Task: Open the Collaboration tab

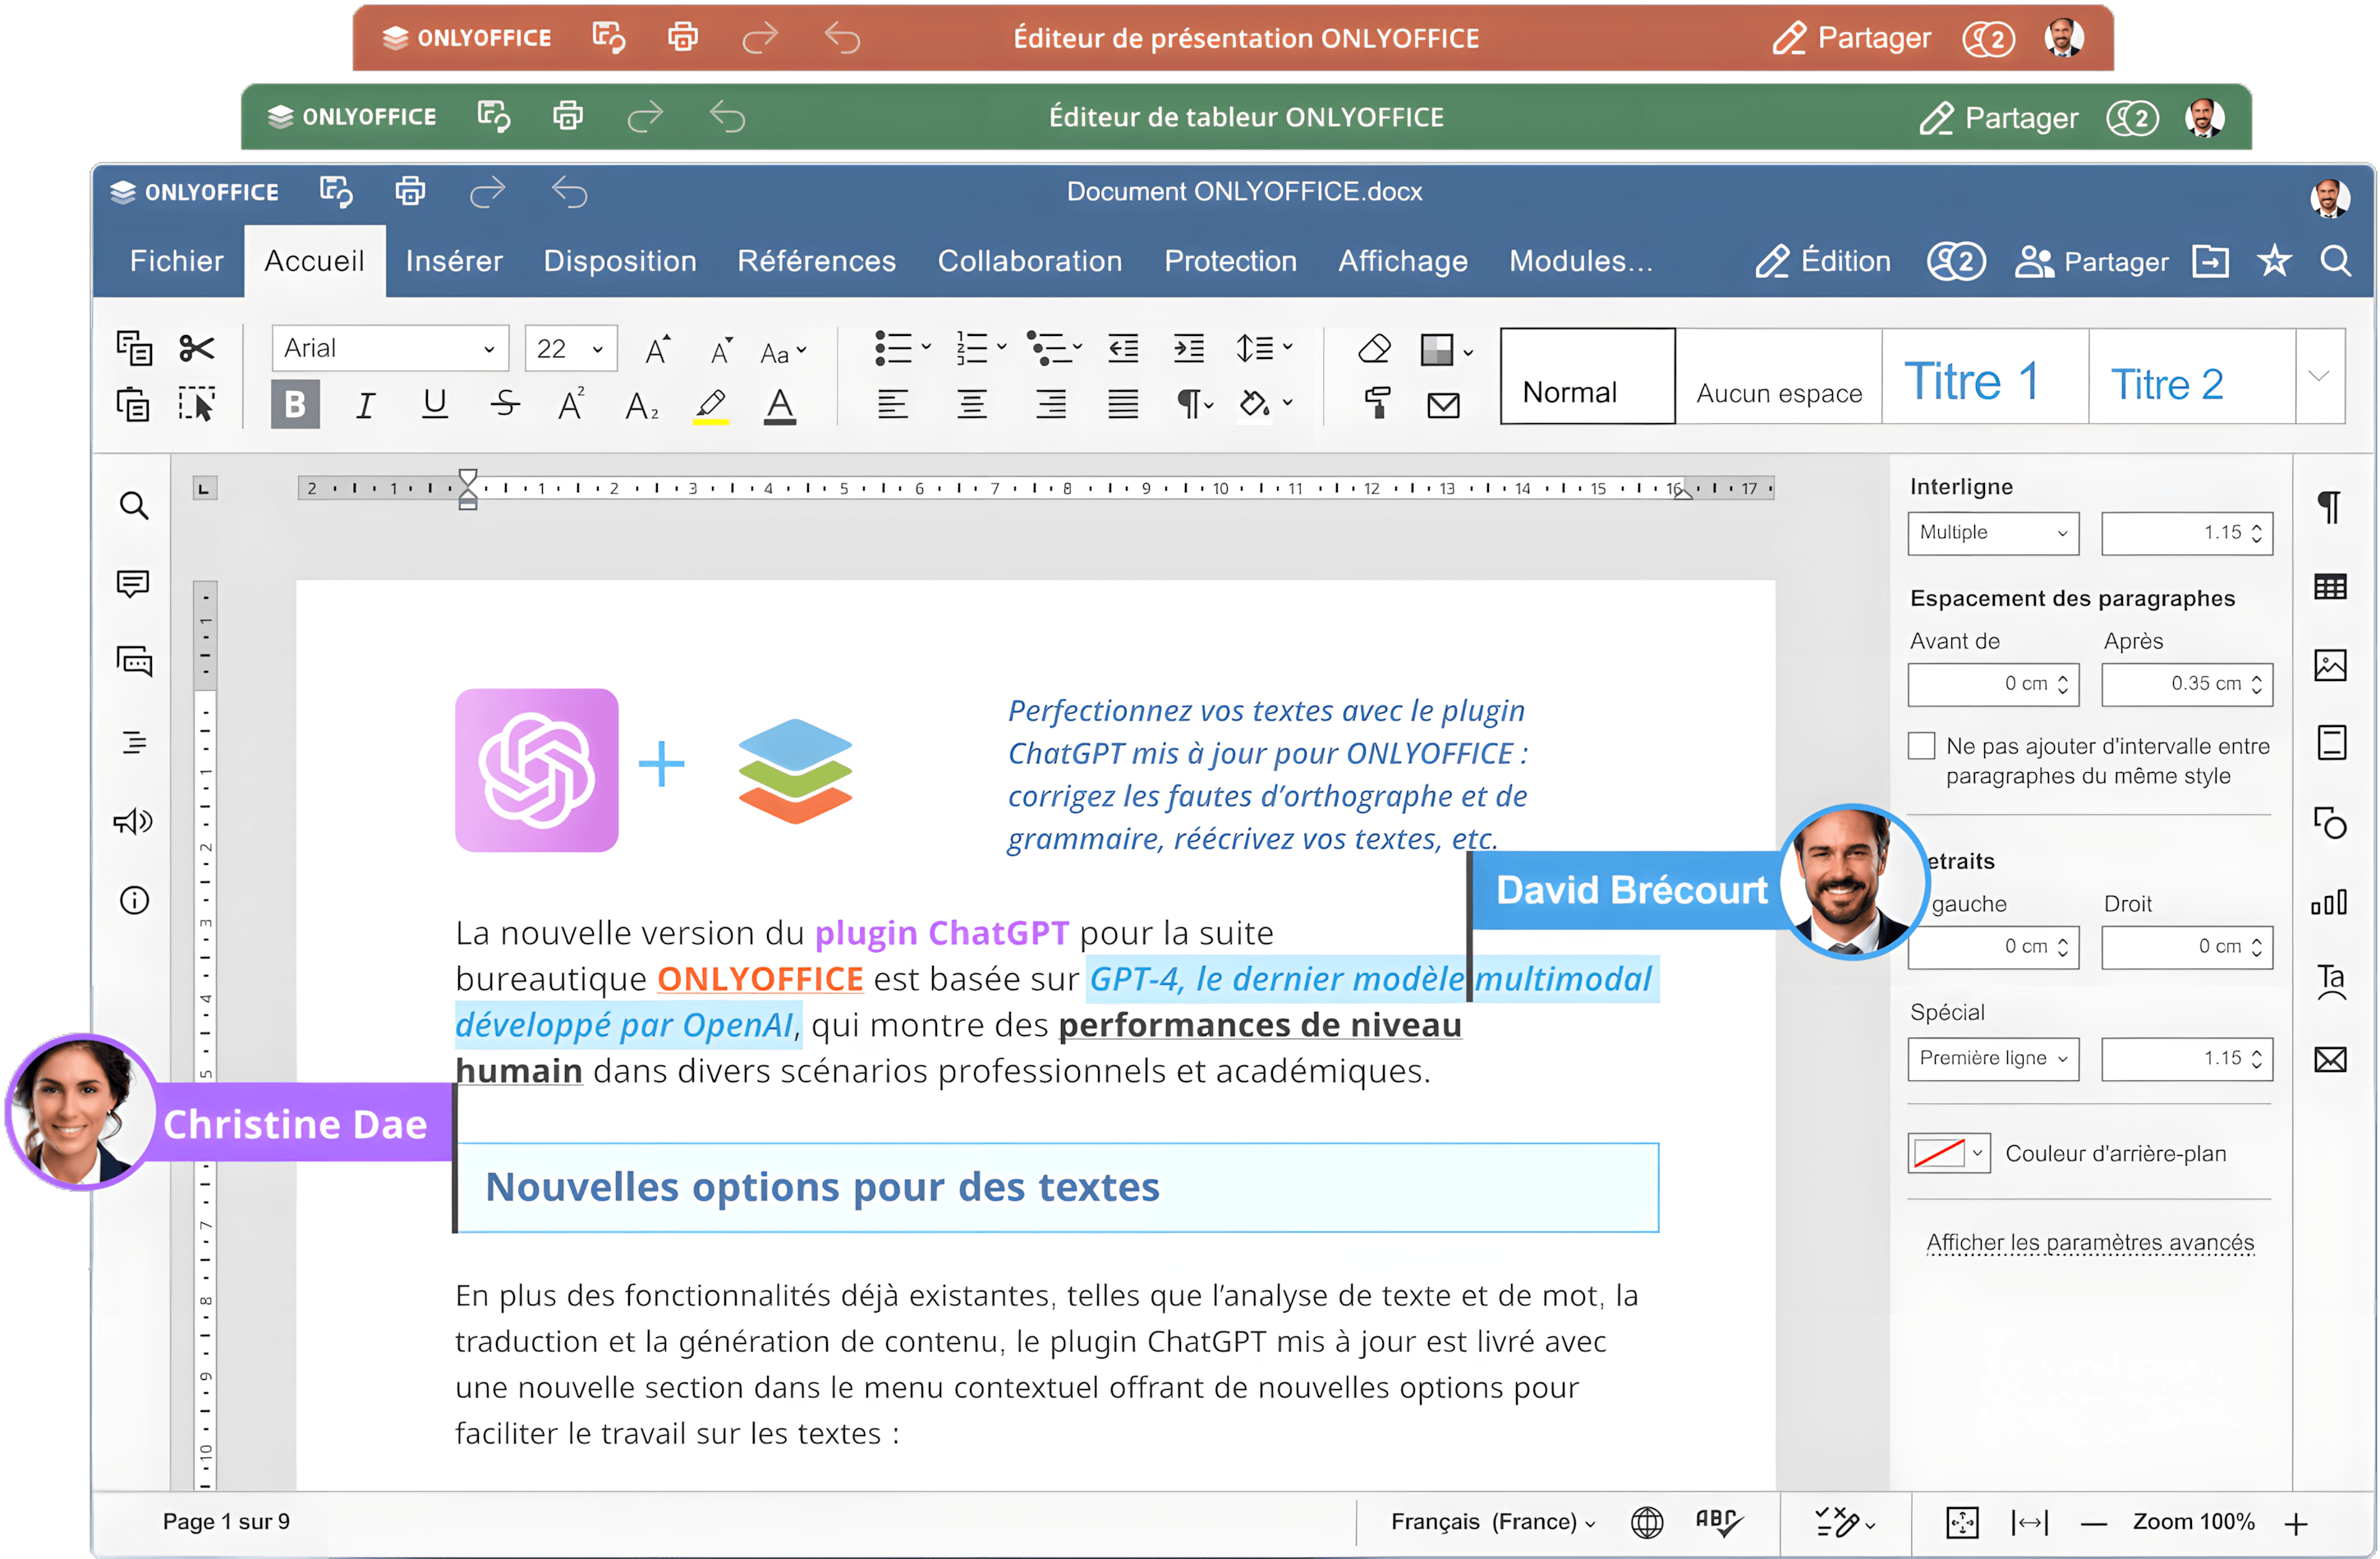Action: (1029, 261)
